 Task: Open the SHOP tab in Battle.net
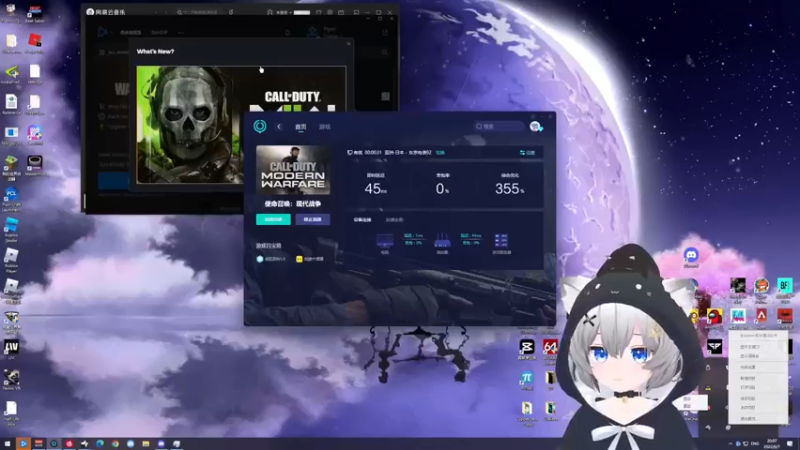click(x=159, y=33)
